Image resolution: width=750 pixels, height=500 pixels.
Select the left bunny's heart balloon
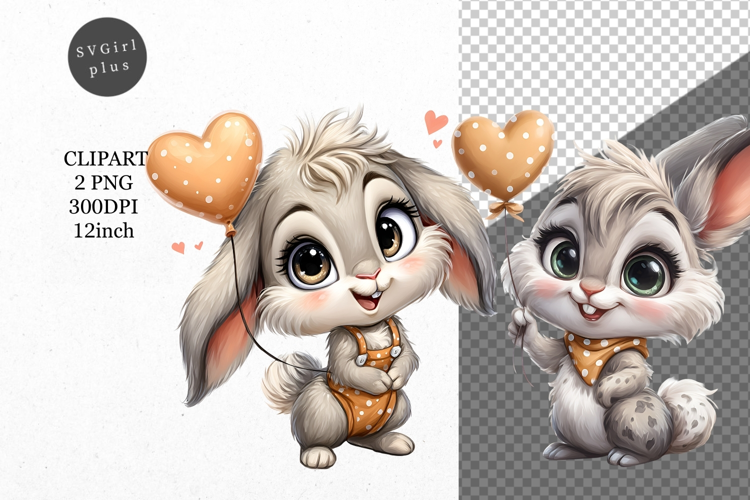pos(204,166)
